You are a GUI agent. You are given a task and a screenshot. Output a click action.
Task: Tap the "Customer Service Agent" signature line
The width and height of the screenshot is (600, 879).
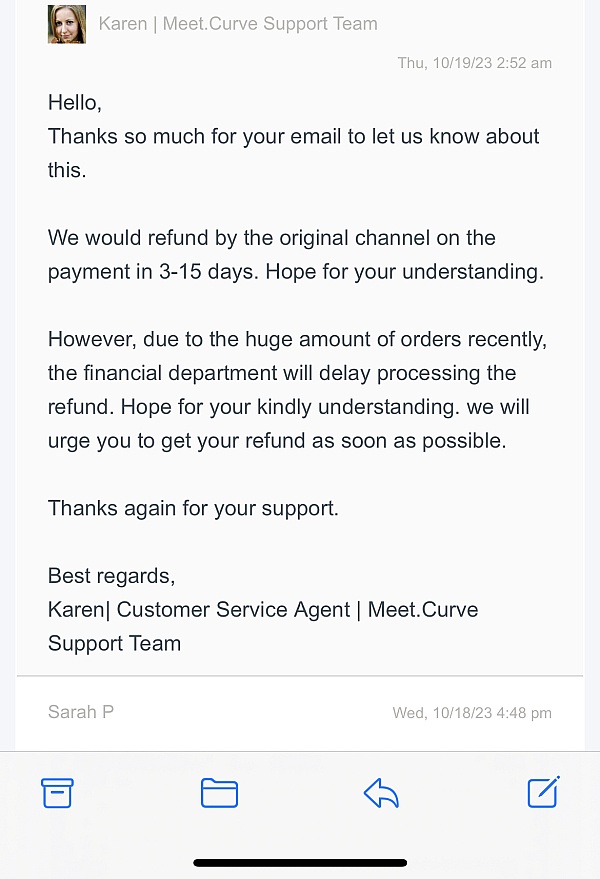[232, 610]
